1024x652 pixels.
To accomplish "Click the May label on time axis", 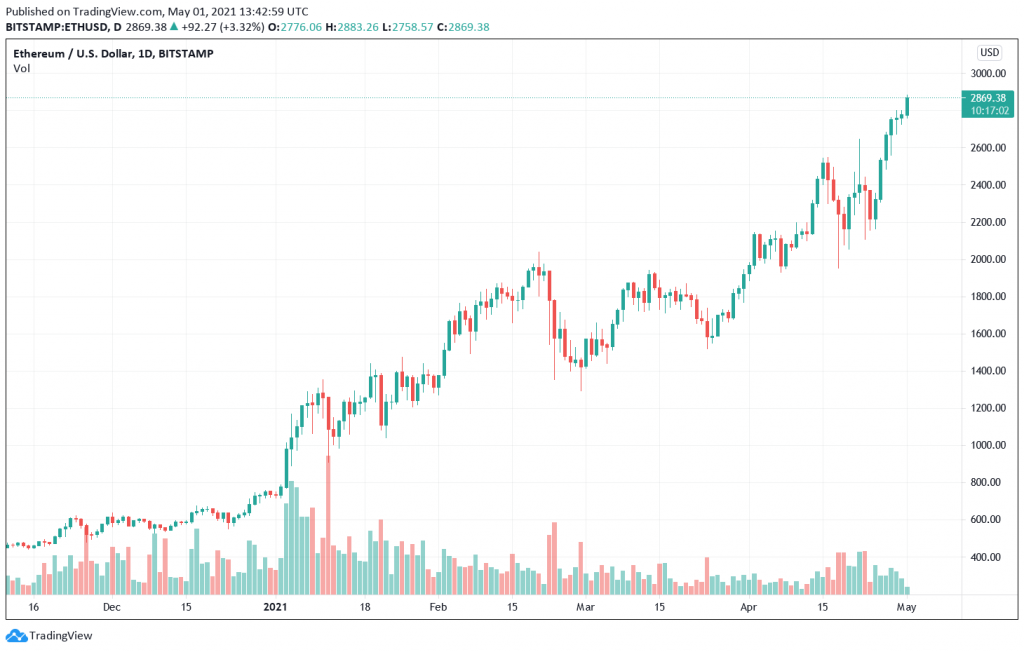I will [x=906, y=607].
